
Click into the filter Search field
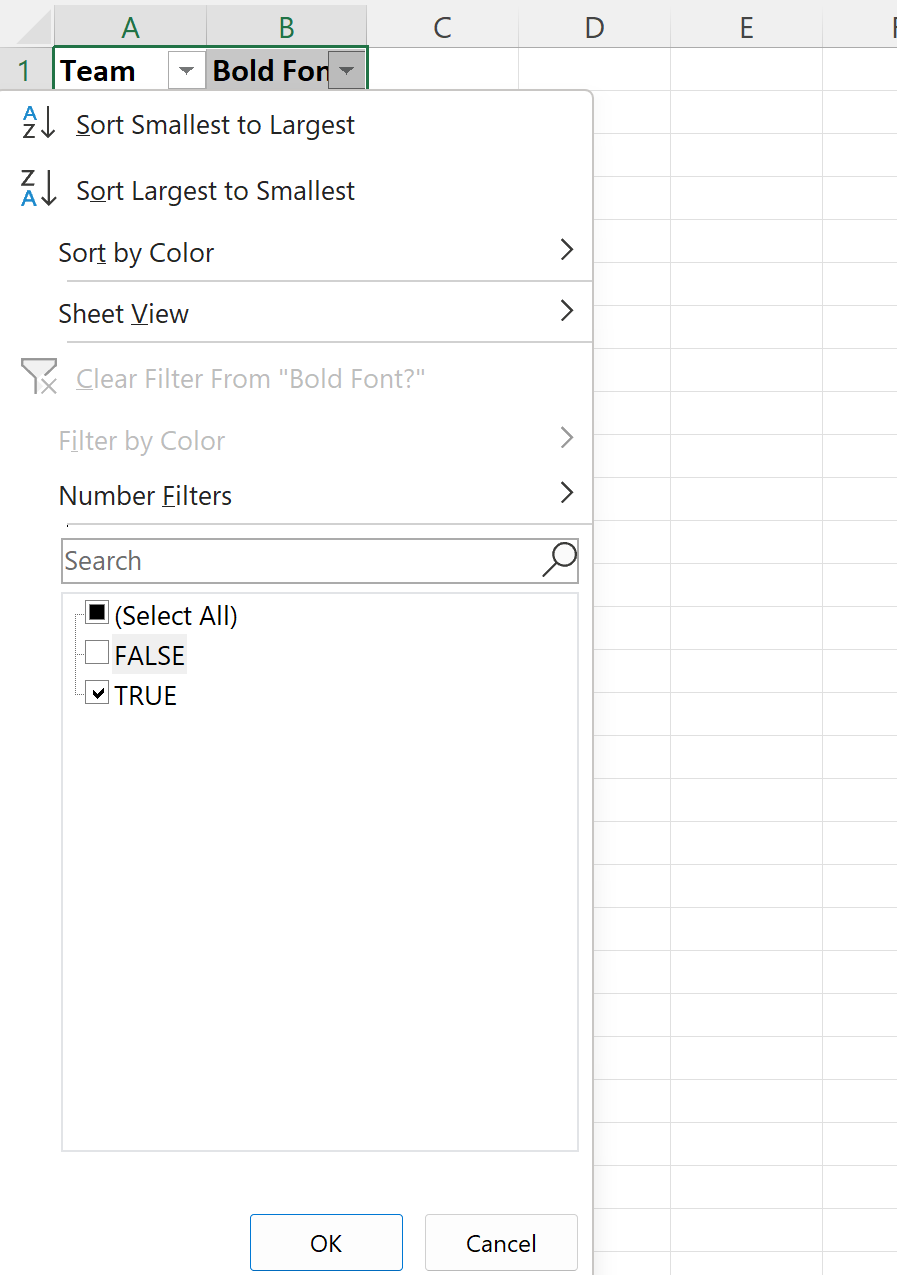coord(300,561)
